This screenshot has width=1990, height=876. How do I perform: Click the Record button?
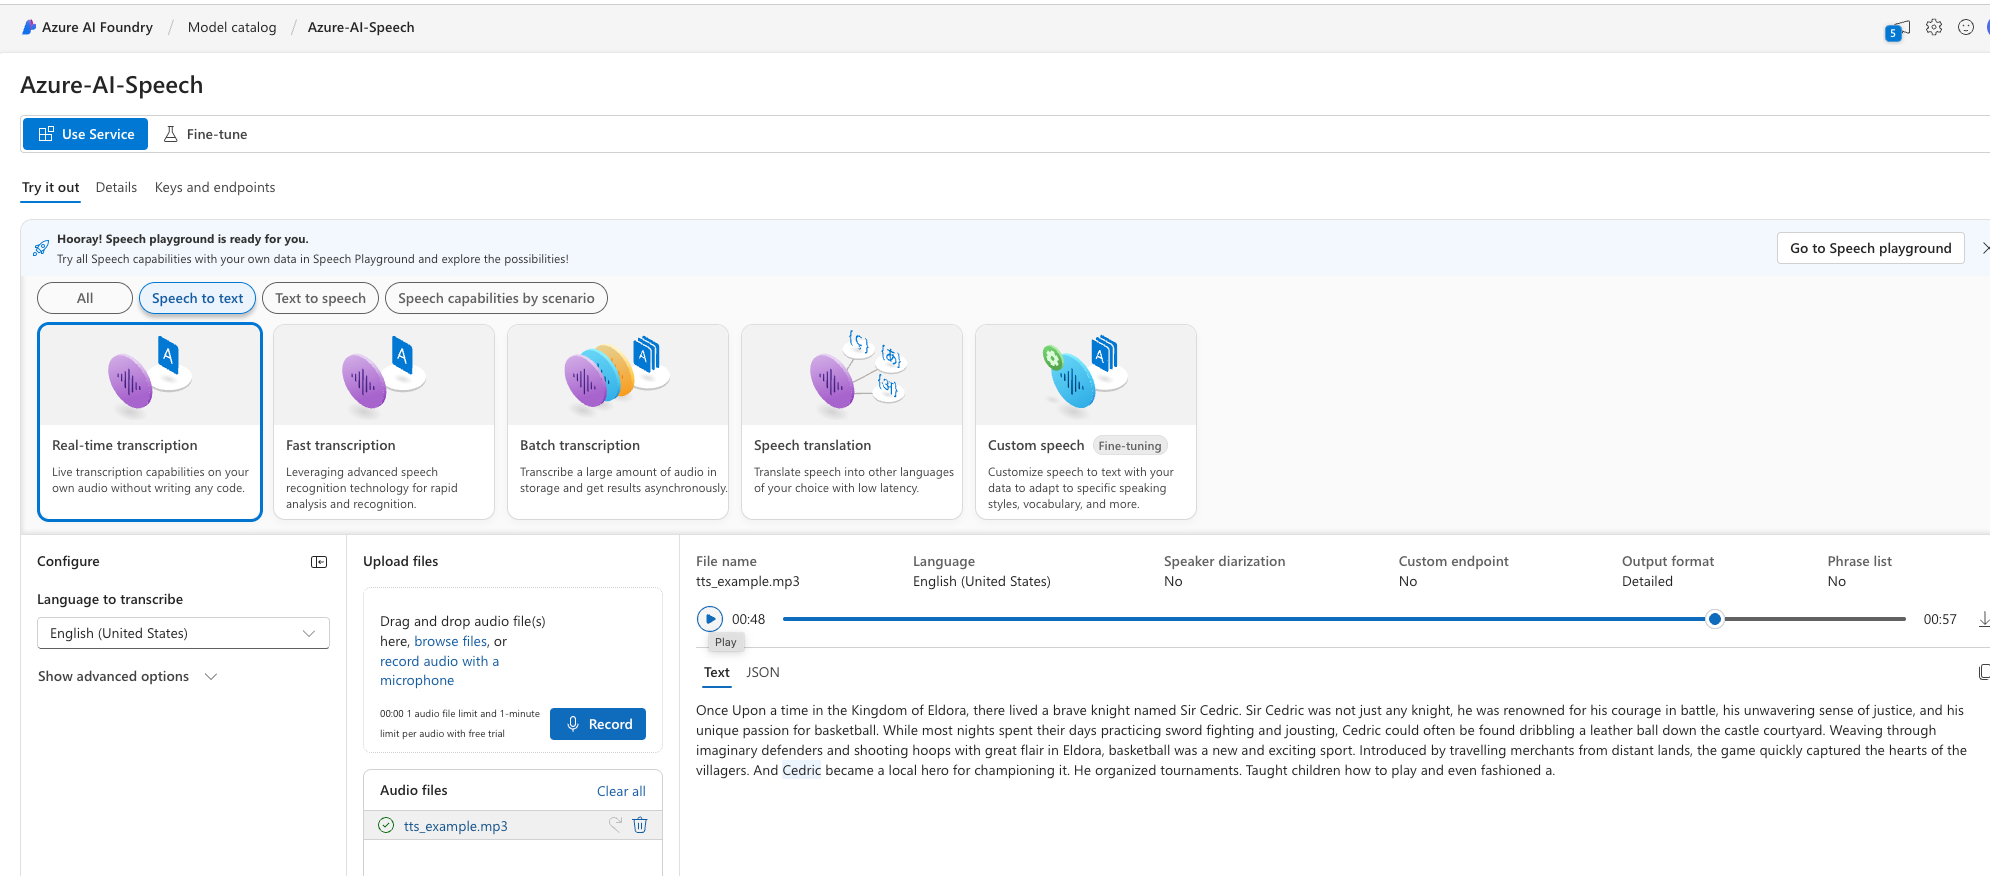click(x=598, y=724)
